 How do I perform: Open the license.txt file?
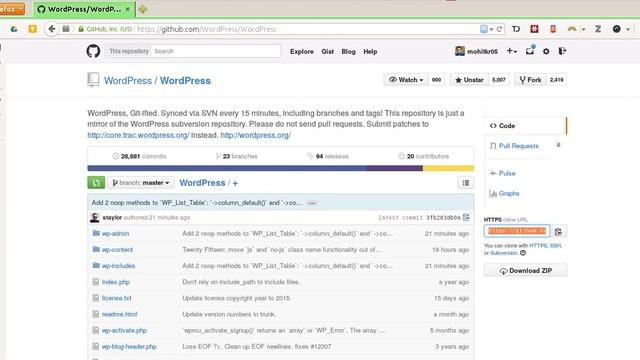(x=117, y=298)
